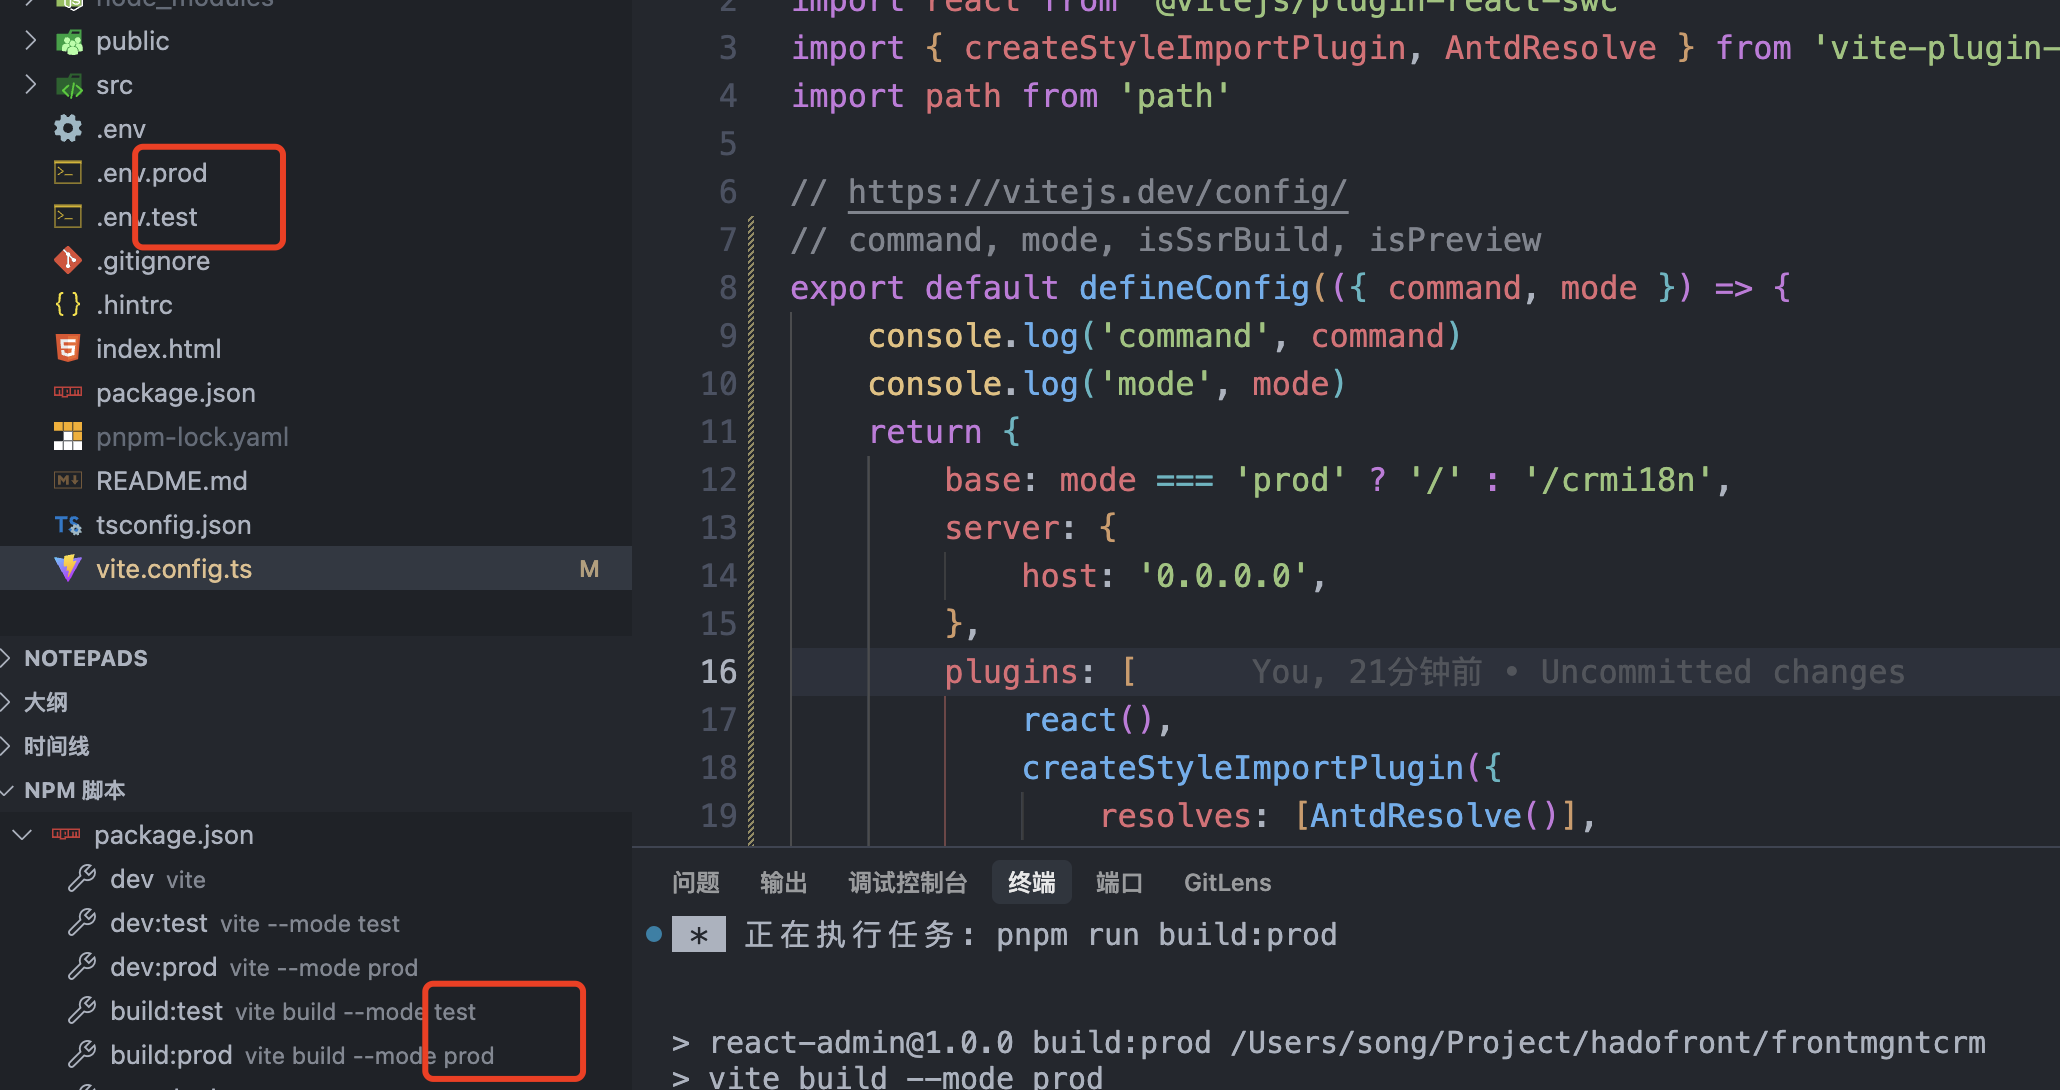Click the vite.config.ts Vite logo icon
The height and width of the screenshot is (1090, 2060).
point(68,569)
